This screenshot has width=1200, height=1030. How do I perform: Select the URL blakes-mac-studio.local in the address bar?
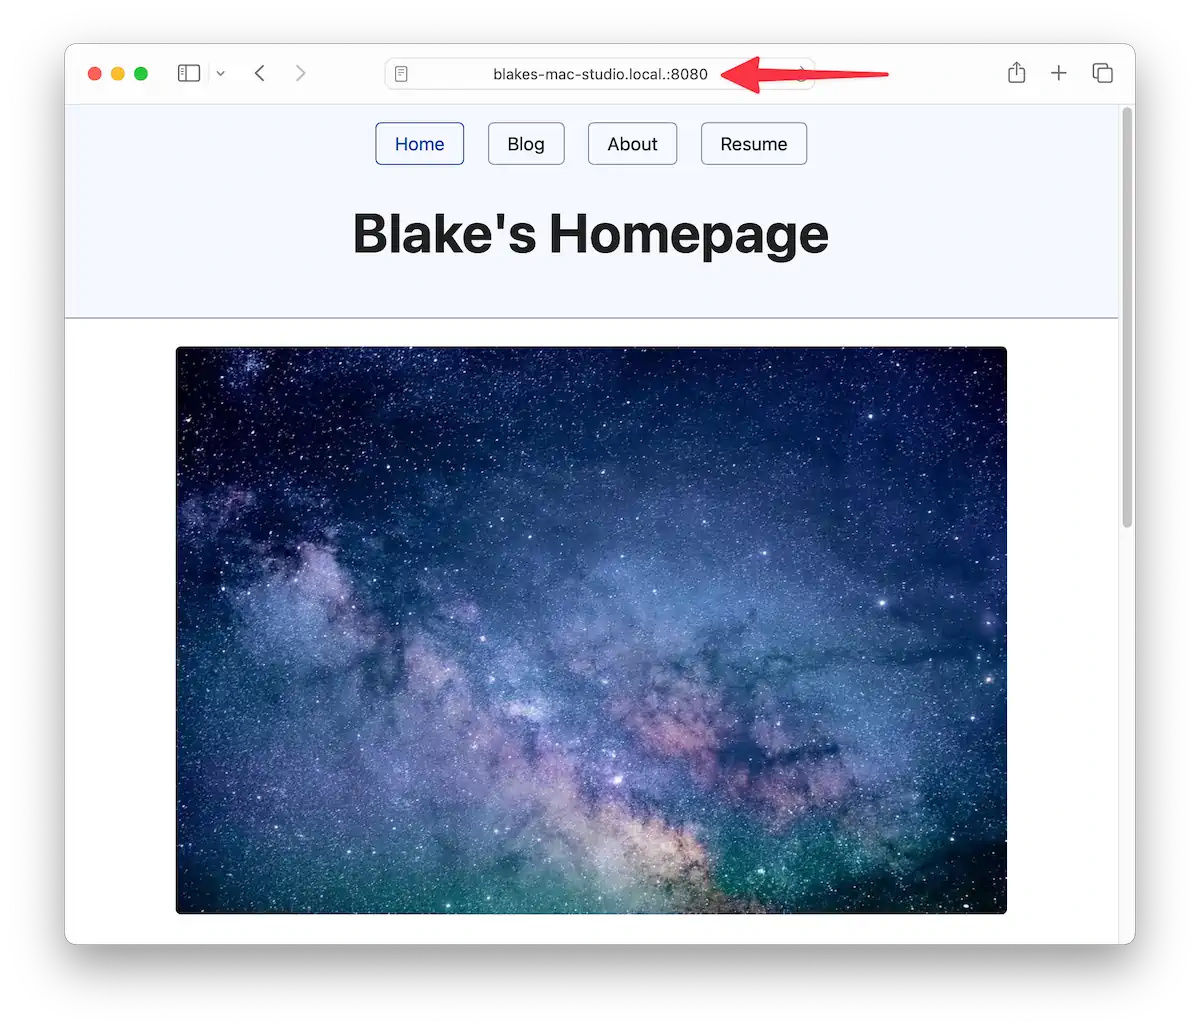pyautogui.click(x=600, y=73)
